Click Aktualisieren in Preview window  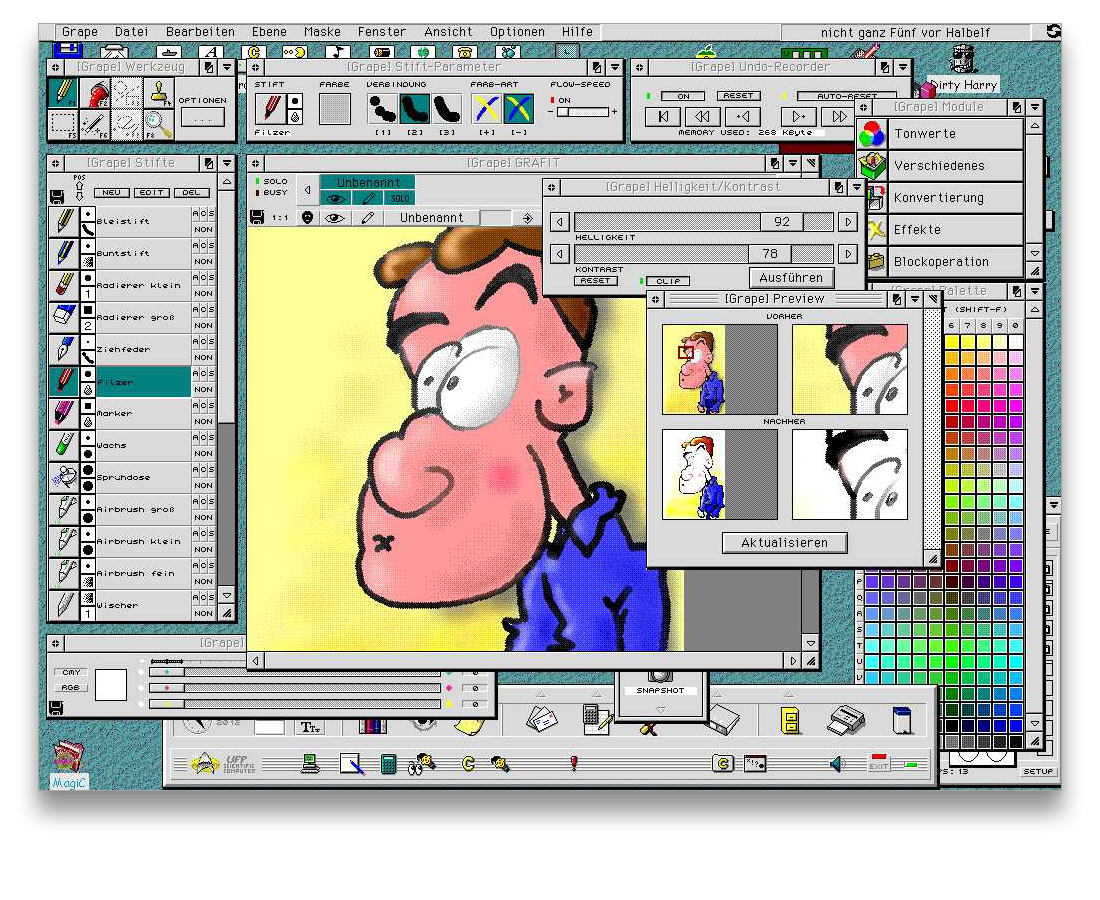tap(784, 543)
